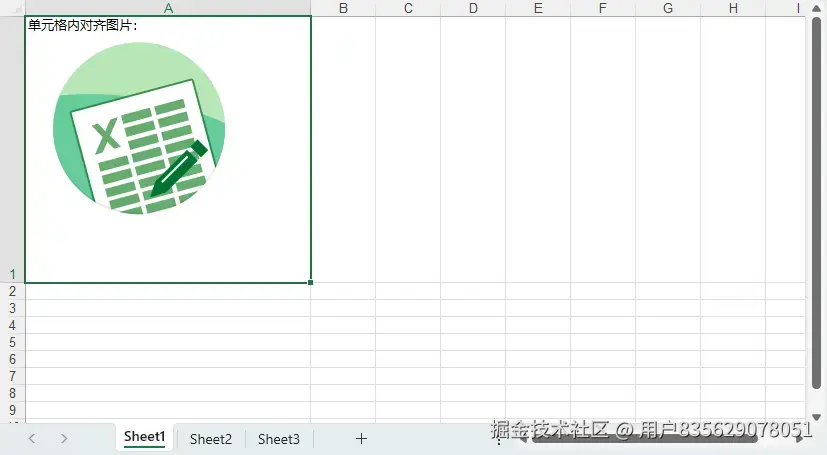
Task: Click the vertical scrollbar down arrow
Action: 816,418
